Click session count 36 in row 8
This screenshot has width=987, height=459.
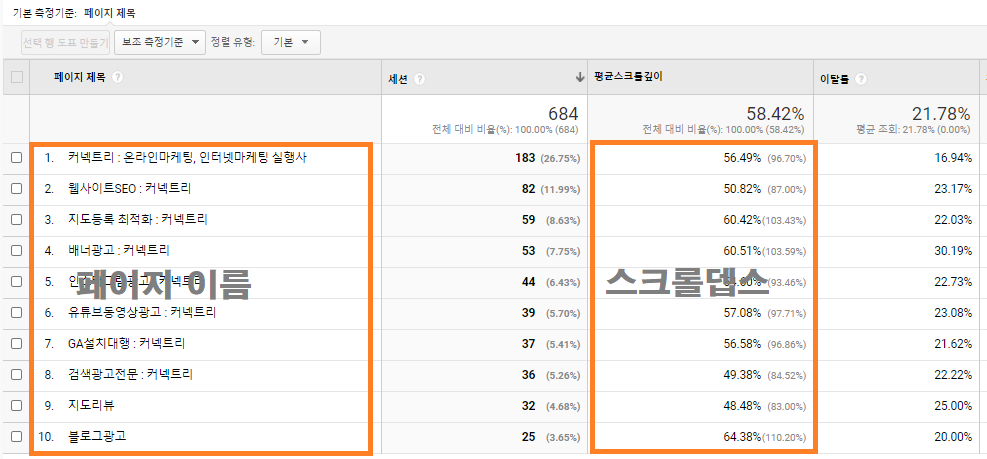[x=528, y=375]
